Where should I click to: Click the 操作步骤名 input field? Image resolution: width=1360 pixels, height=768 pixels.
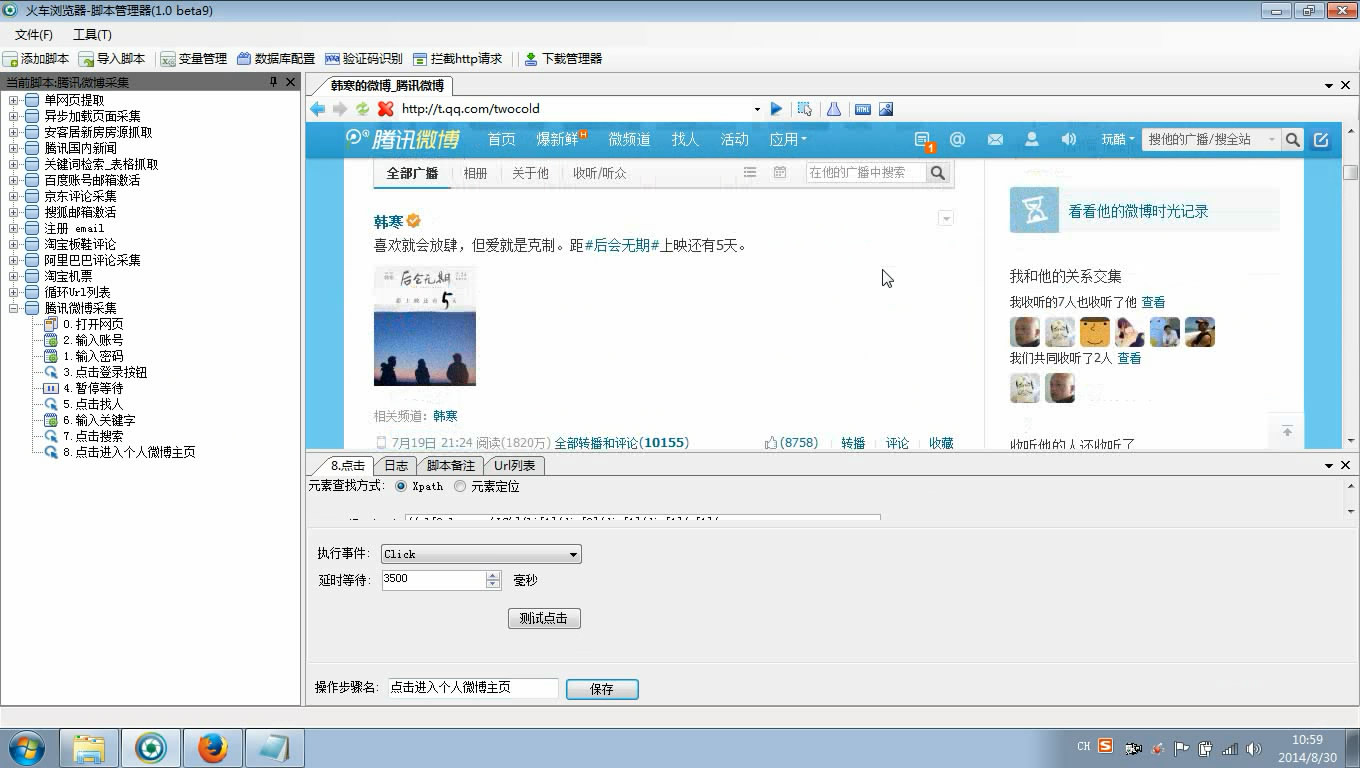pos(473,688)
